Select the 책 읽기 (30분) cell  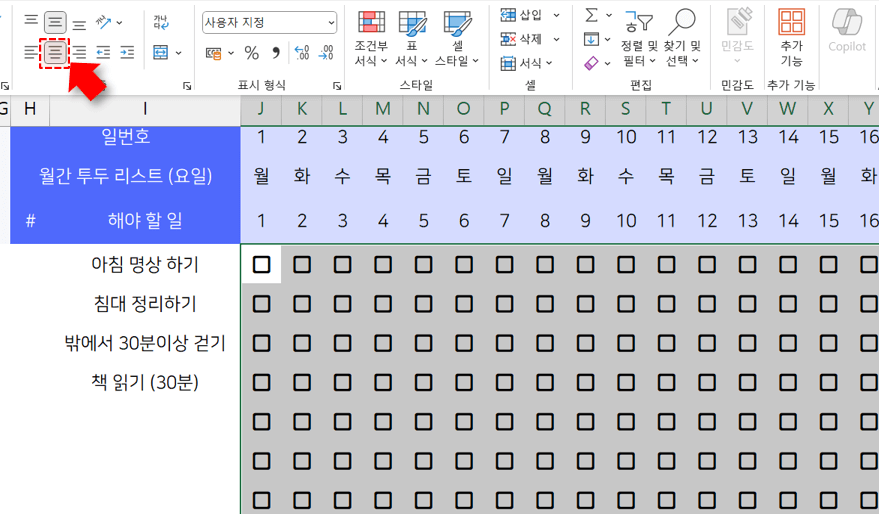tap(145, 382)
